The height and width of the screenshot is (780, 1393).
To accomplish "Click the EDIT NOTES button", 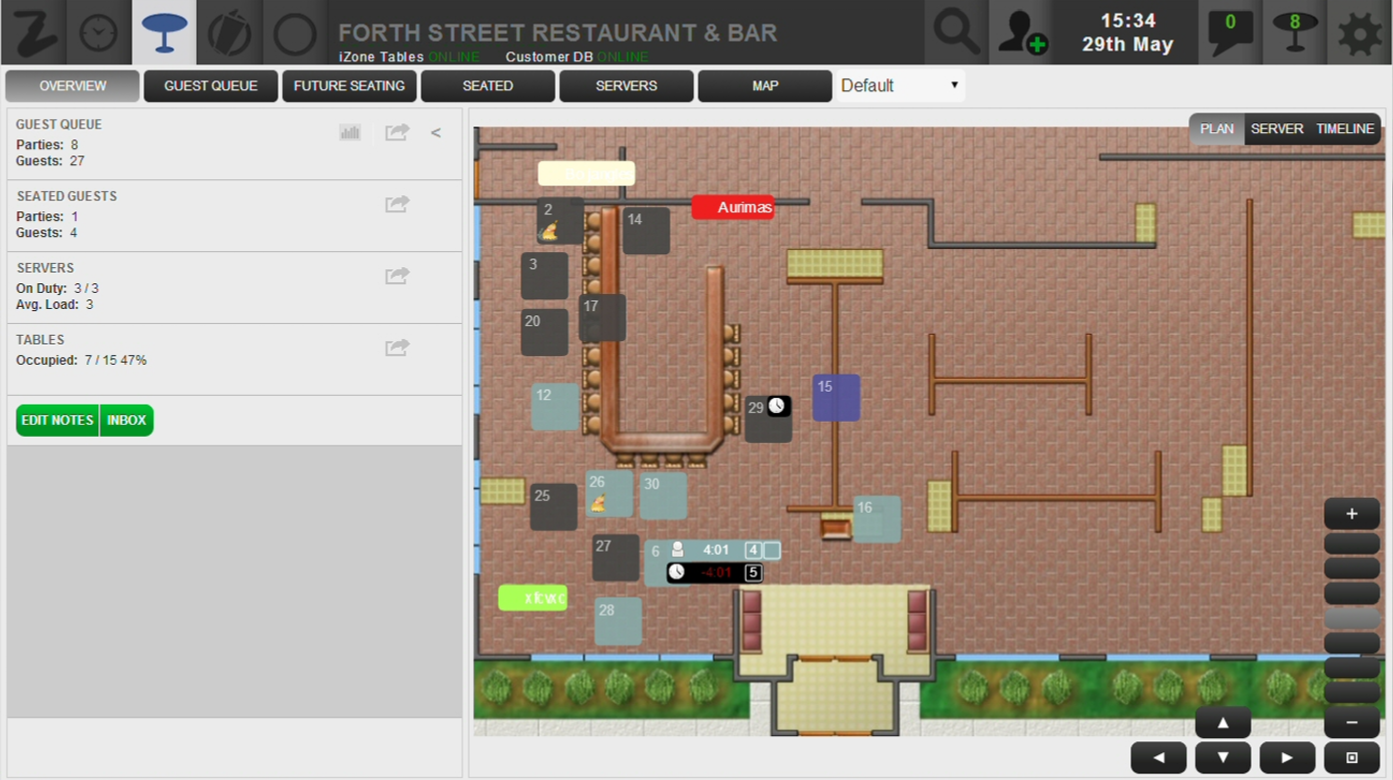I will (58, 420).
